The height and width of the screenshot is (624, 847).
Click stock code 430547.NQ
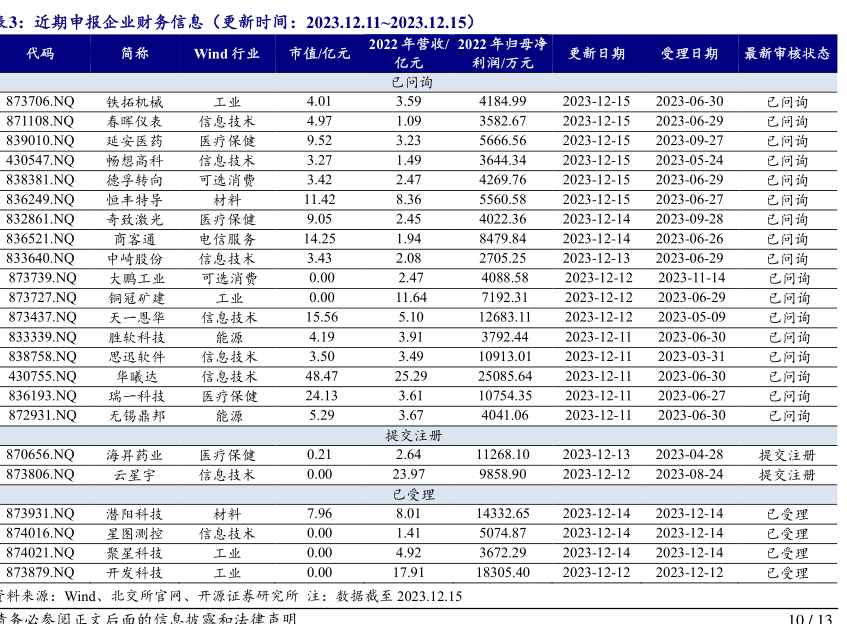[40, 160]
